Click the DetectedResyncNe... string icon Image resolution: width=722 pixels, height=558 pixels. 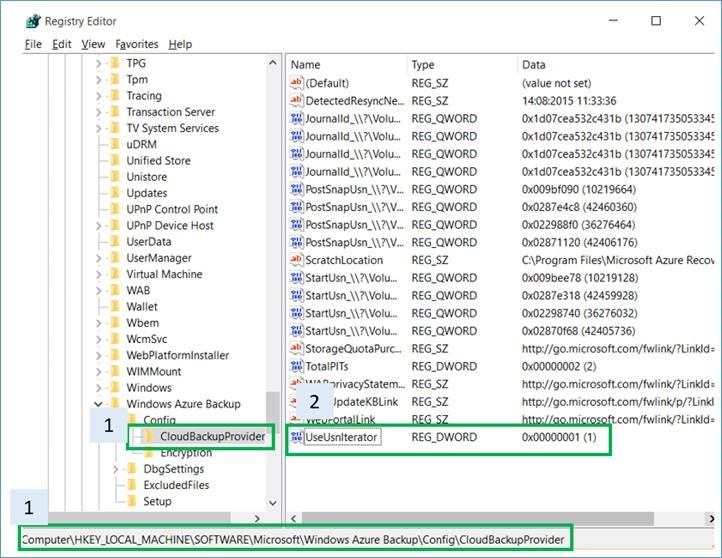(296, 100)
